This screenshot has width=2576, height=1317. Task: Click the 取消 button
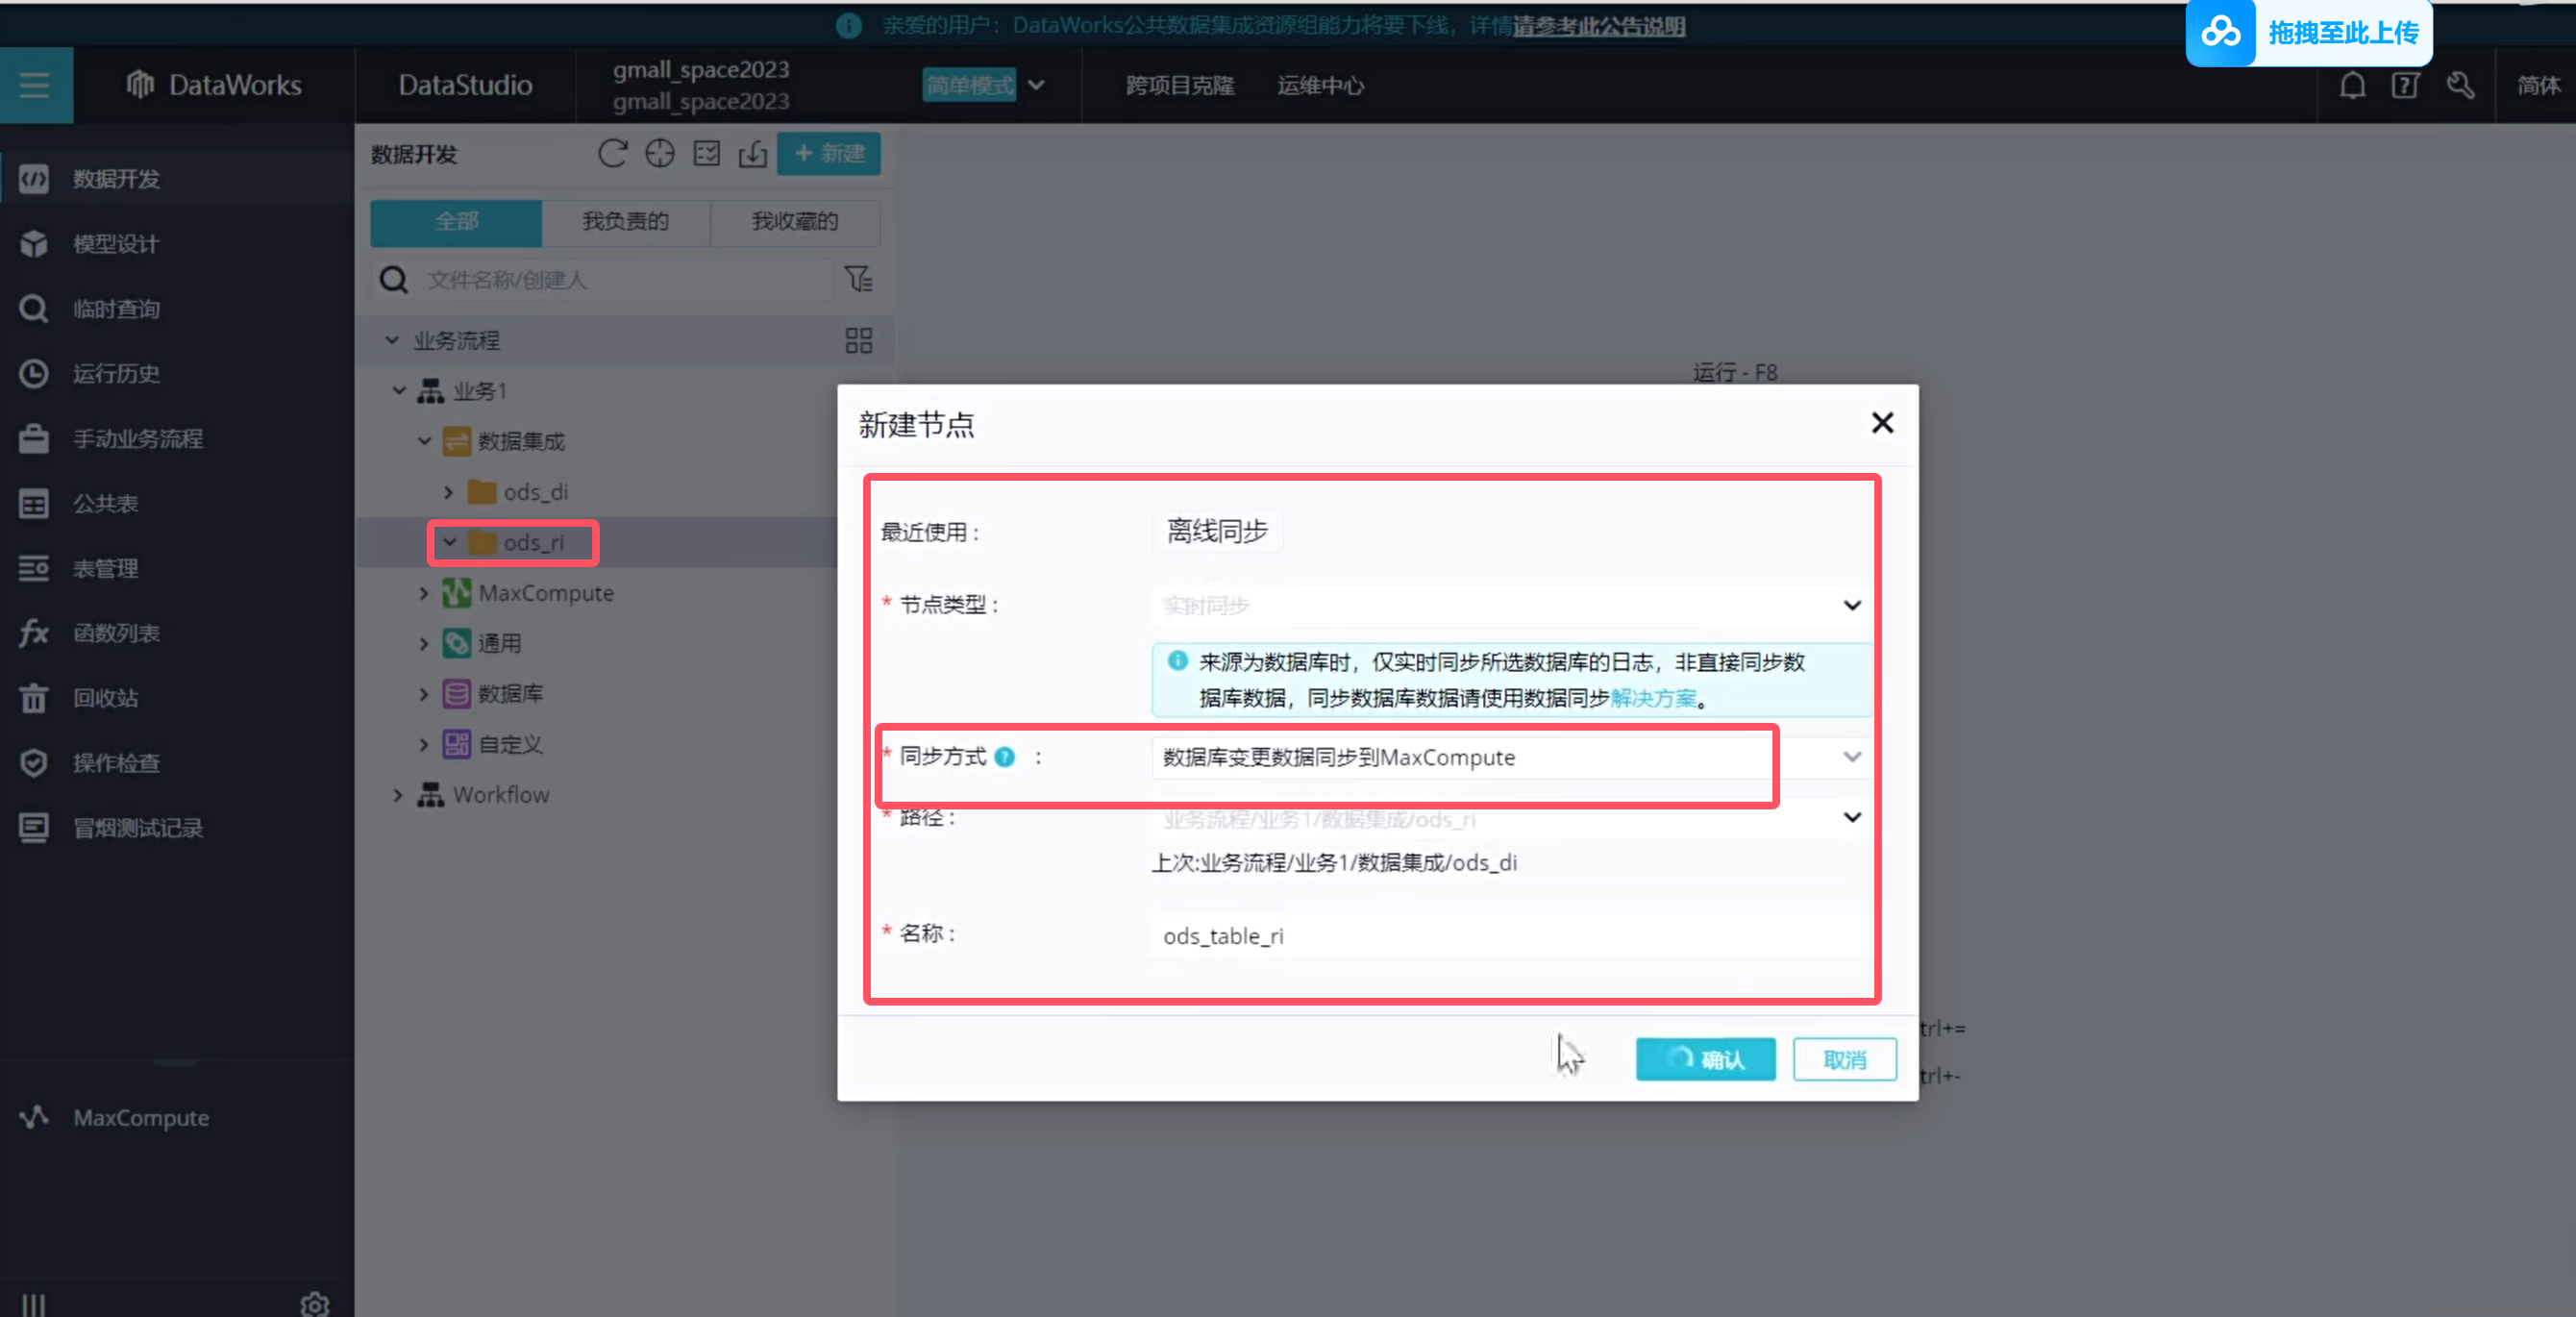tap(1844, 1059)
